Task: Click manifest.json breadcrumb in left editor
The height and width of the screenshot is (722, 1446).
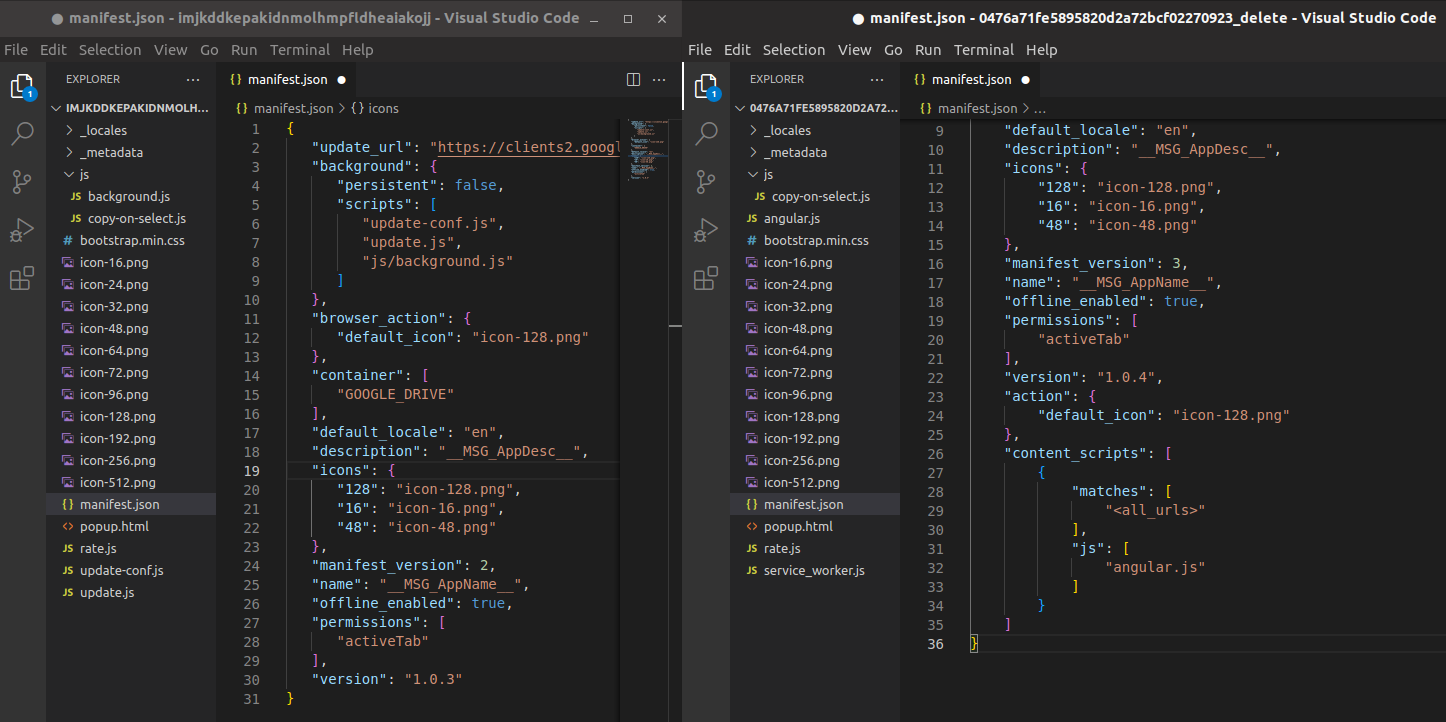Action: click(285, 108)
